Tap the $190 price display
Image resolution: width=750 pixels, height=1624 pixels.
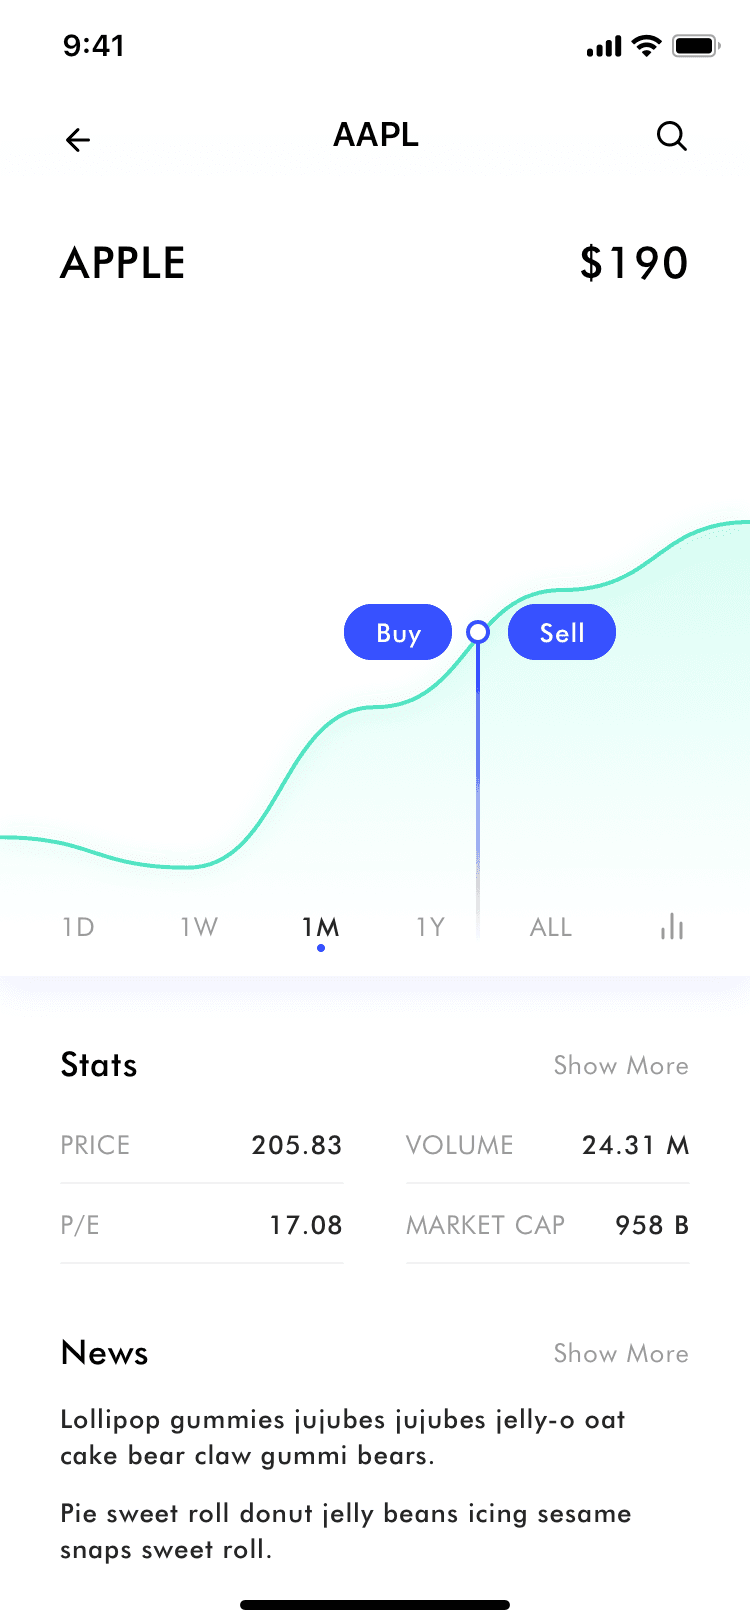(x=634, y=264)
